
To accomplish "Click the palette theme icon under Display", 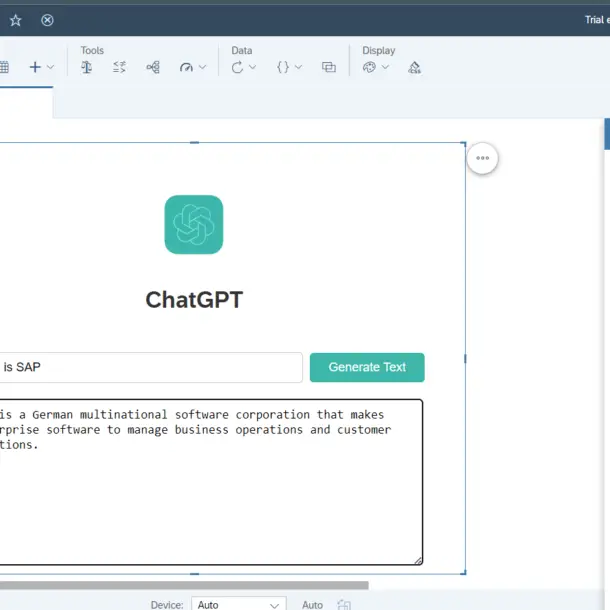I will tap(369, 67).
